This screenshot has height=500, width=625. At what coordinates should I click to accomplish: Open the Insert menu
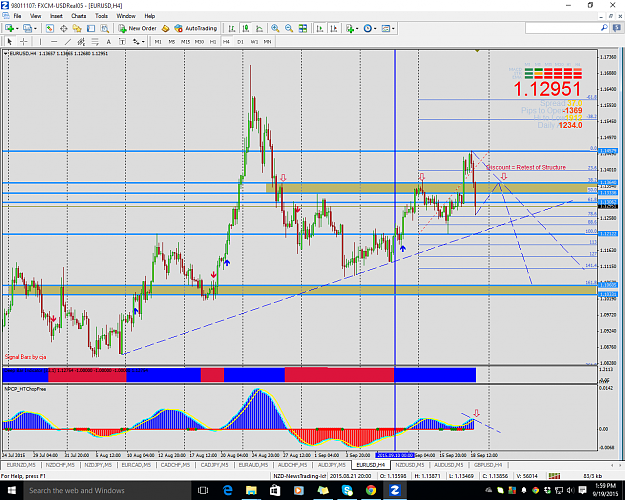pos(56,16)
